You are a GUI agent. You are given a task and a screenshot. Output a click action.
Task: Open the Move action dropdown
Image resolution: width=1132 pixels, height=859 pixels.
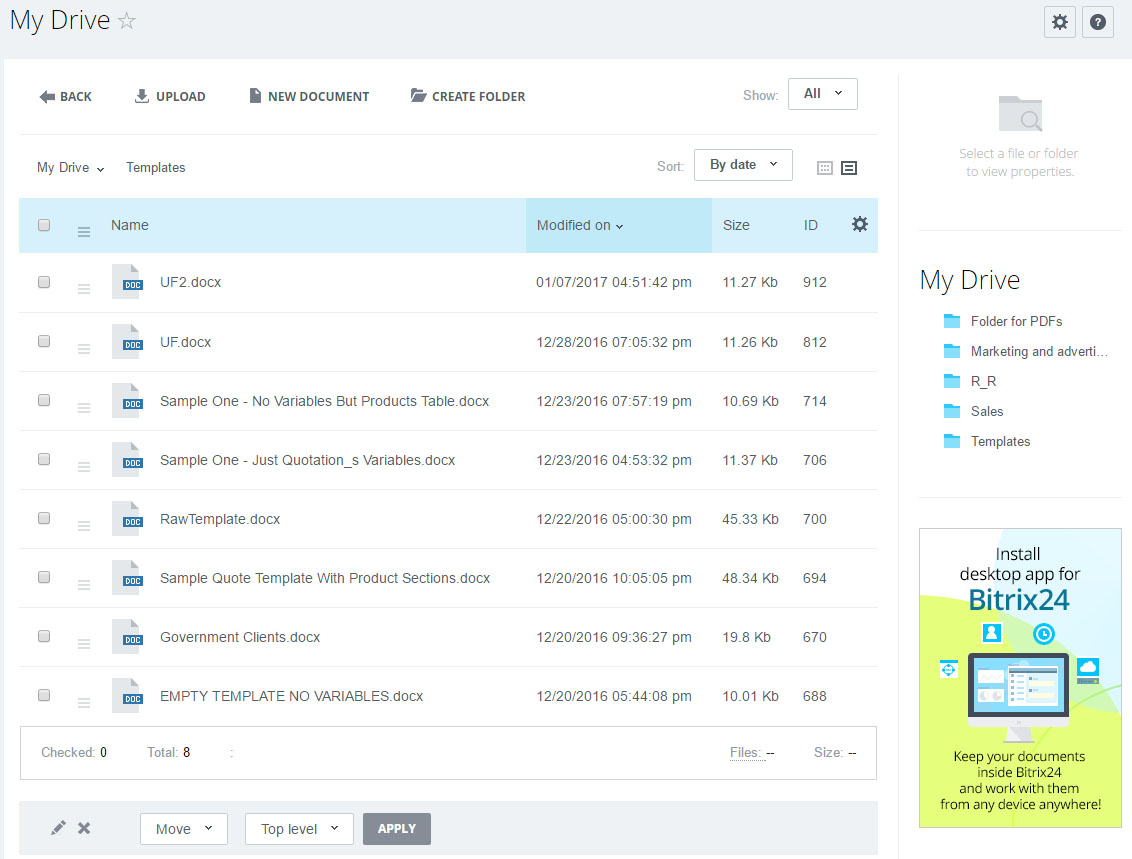(x=184, y=829)
